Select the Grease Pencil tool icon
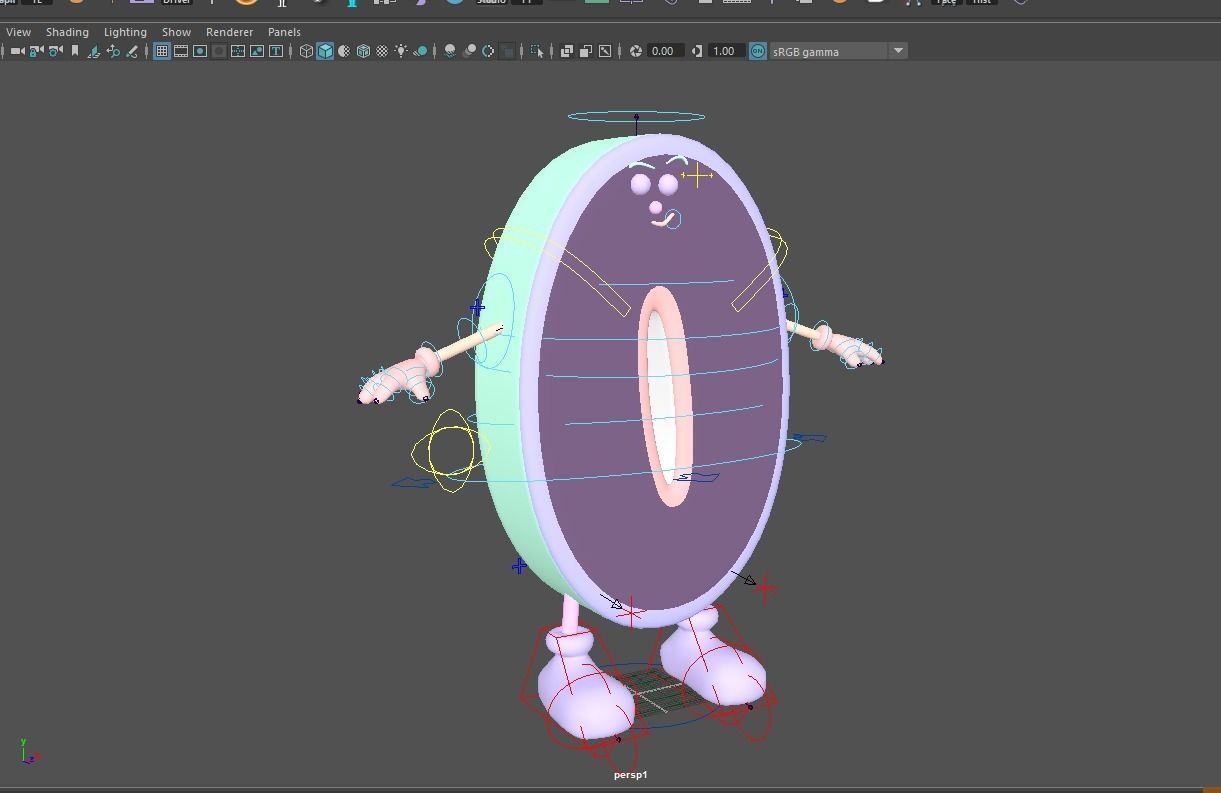Viewport: 1221px width, 793px height. 131,51
